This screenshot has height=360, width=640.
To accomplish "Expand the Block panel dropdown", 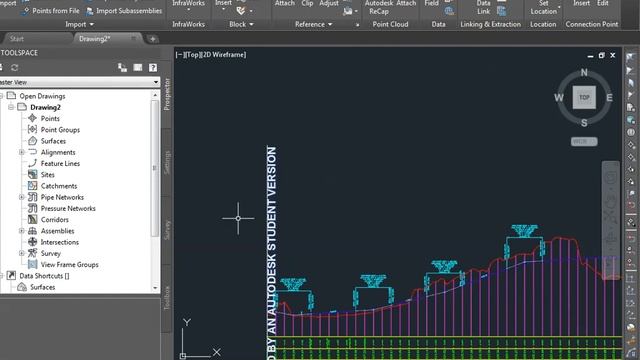I will [241, 24].
